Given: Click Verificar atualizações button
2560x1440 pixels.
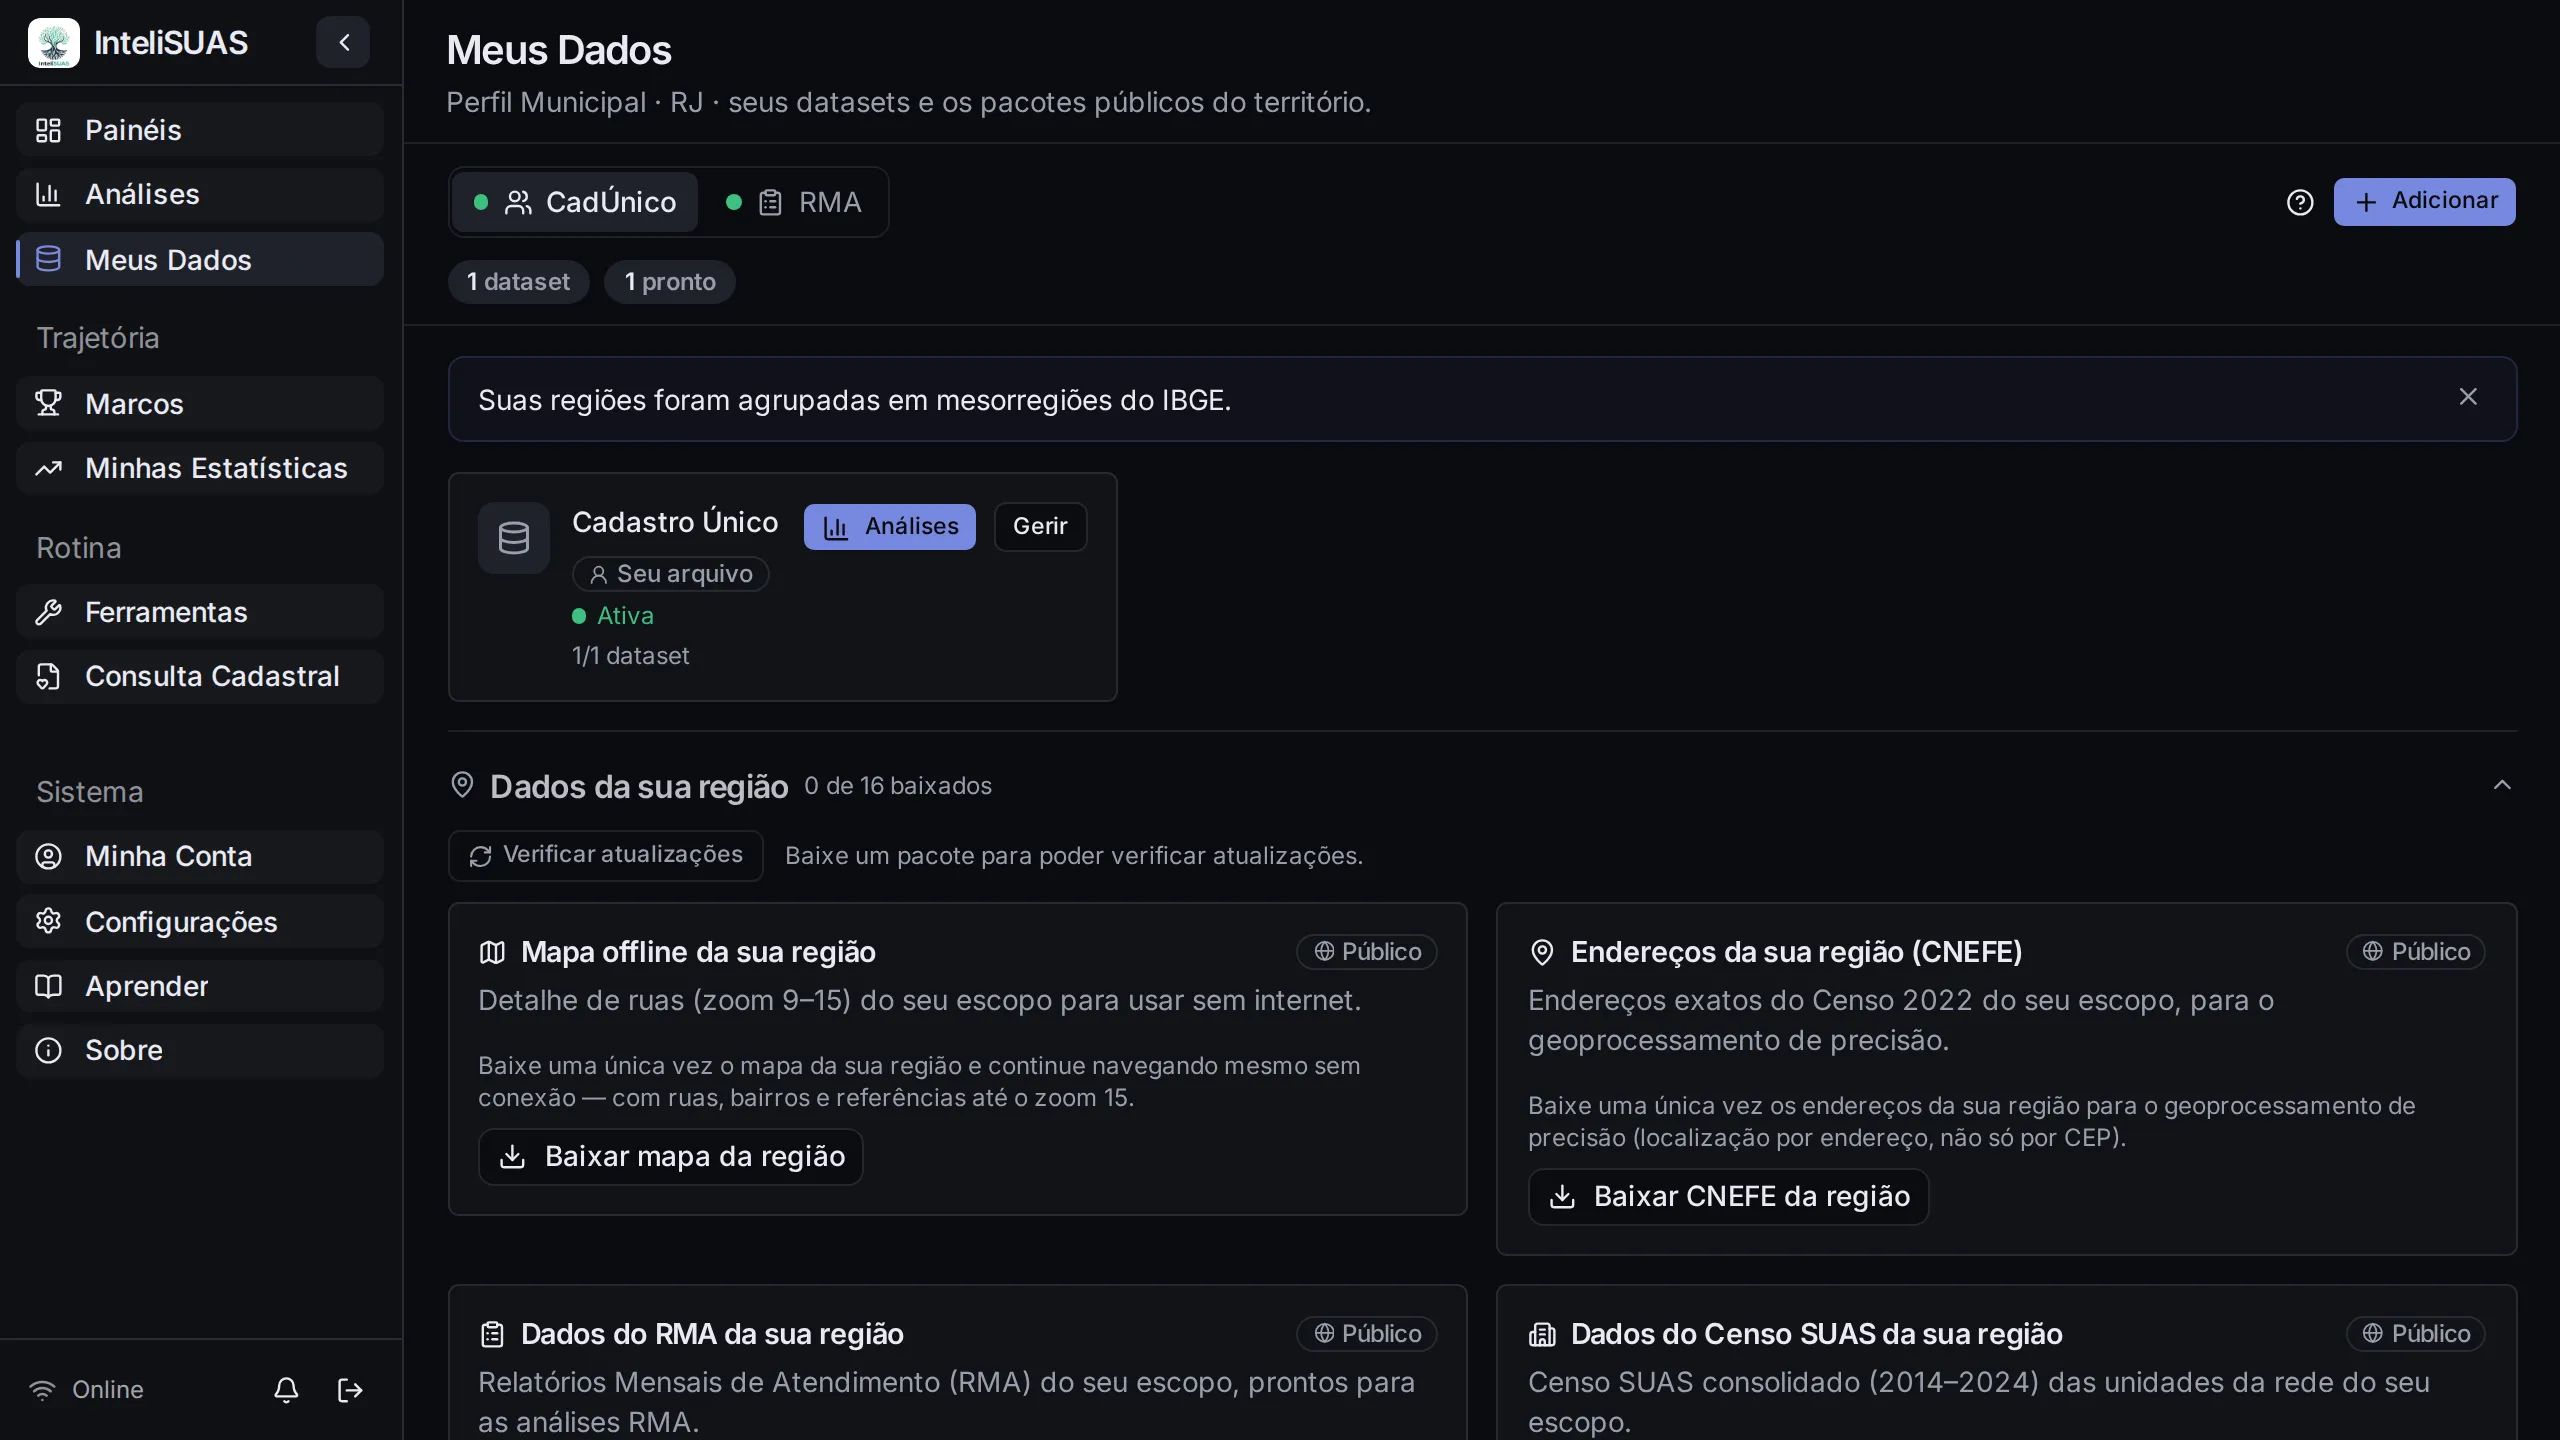Looking at the screenshot, I should pyautogui.click(x=606, y=856).
